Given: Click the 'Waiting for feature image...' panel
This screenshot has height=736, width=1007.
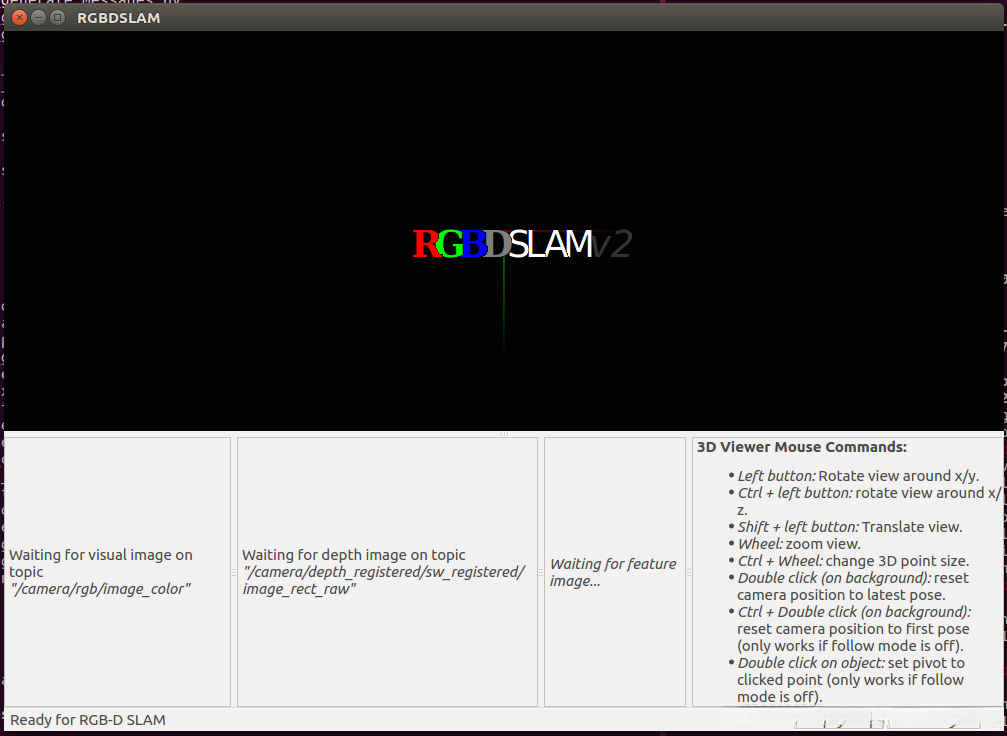Looking at the screenshot, I should [x=615, y=572].
